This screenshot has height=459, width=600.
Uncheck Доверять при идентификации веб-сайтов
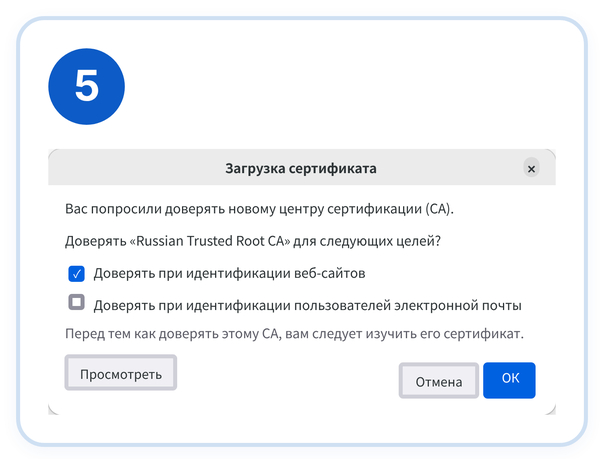(77, 274)
